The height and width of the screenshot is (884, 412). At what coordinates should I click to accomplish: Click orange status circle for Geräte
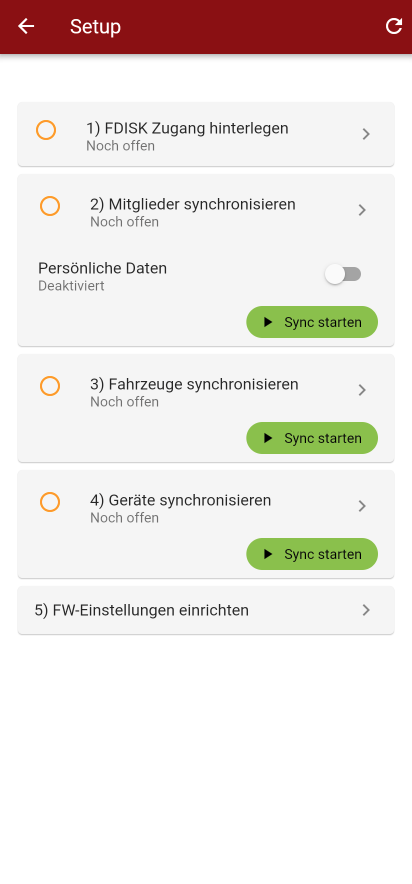[50, 502]
